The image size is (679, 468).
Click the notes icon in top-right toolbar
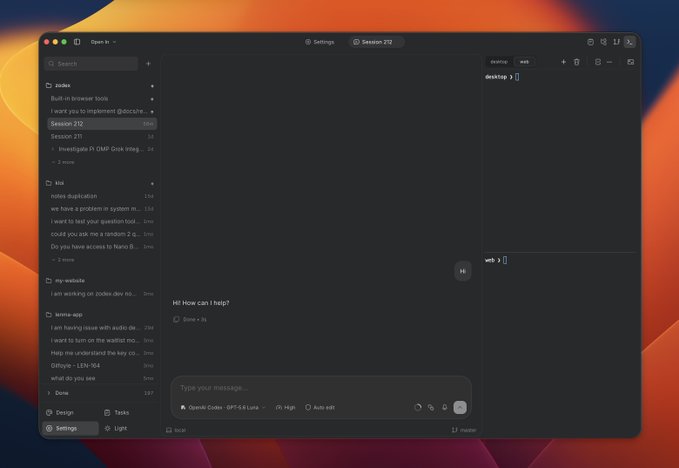pyautogui.click(x=590, y=42)
